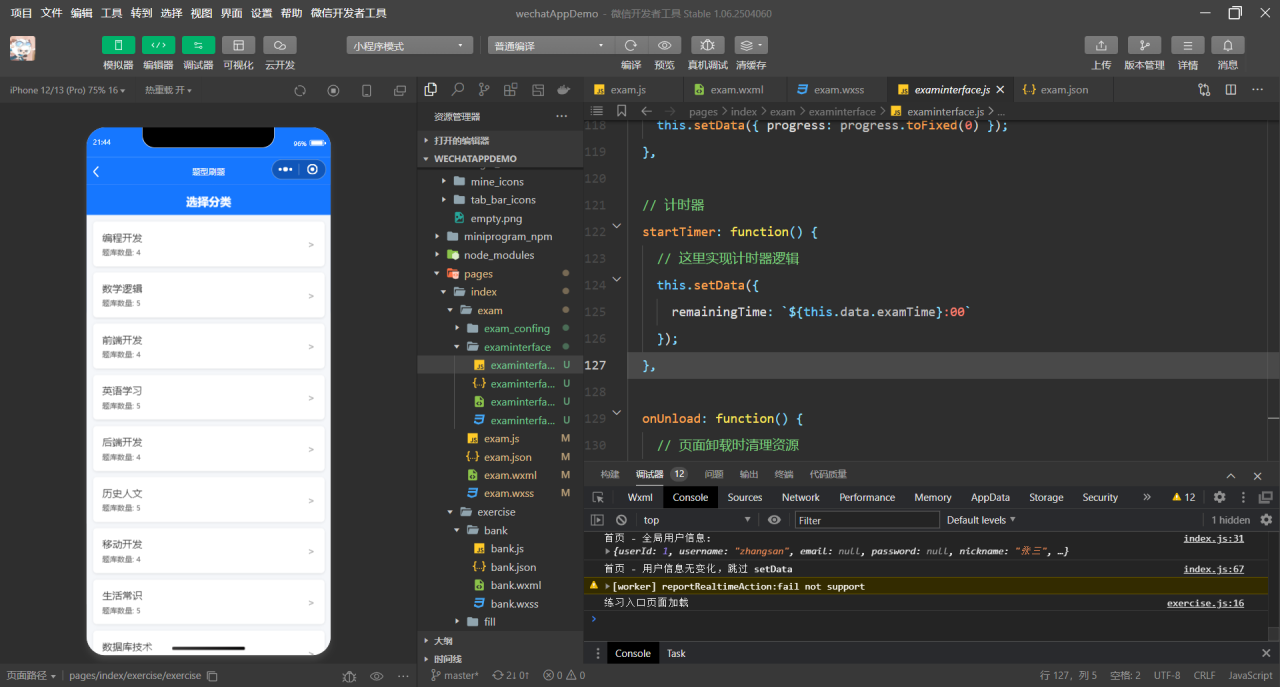The image size is (1280, 687).
Task: Open the source control icon
Action: 484,89
